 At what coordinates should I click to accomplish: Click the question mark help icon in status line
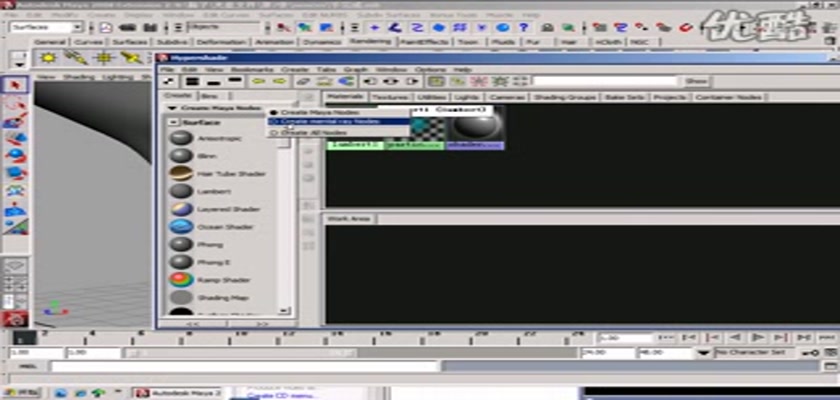coord(524,27)
